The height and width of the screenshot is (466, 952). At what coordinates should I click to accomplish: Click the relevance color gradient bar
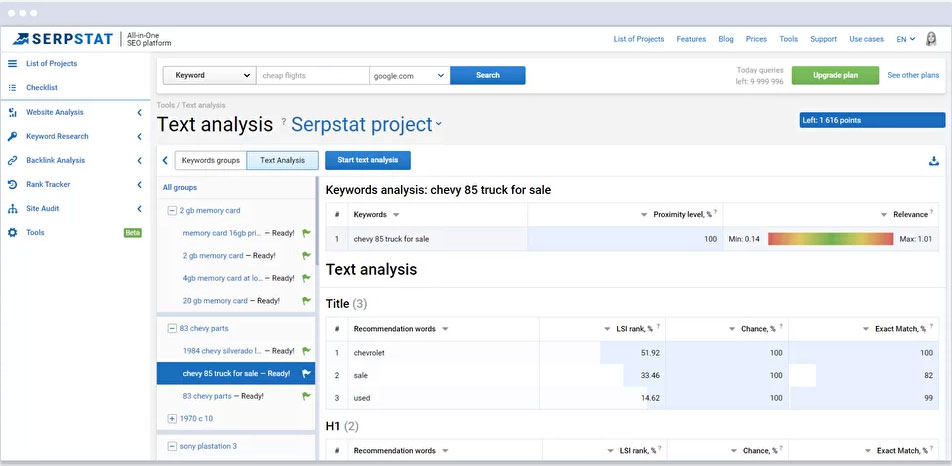tap(830, 239)
